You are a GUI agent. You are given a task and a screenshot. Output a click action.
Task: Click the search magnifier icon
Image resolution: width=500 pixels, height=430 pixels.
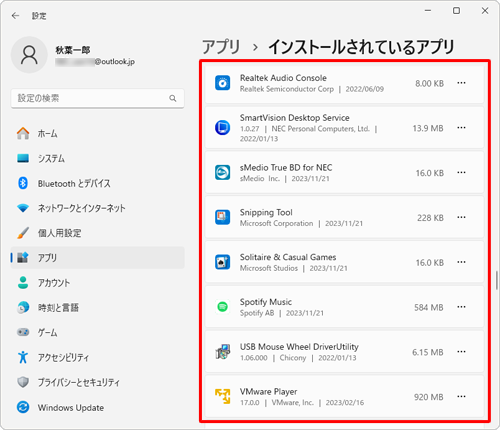pos(173,98)
